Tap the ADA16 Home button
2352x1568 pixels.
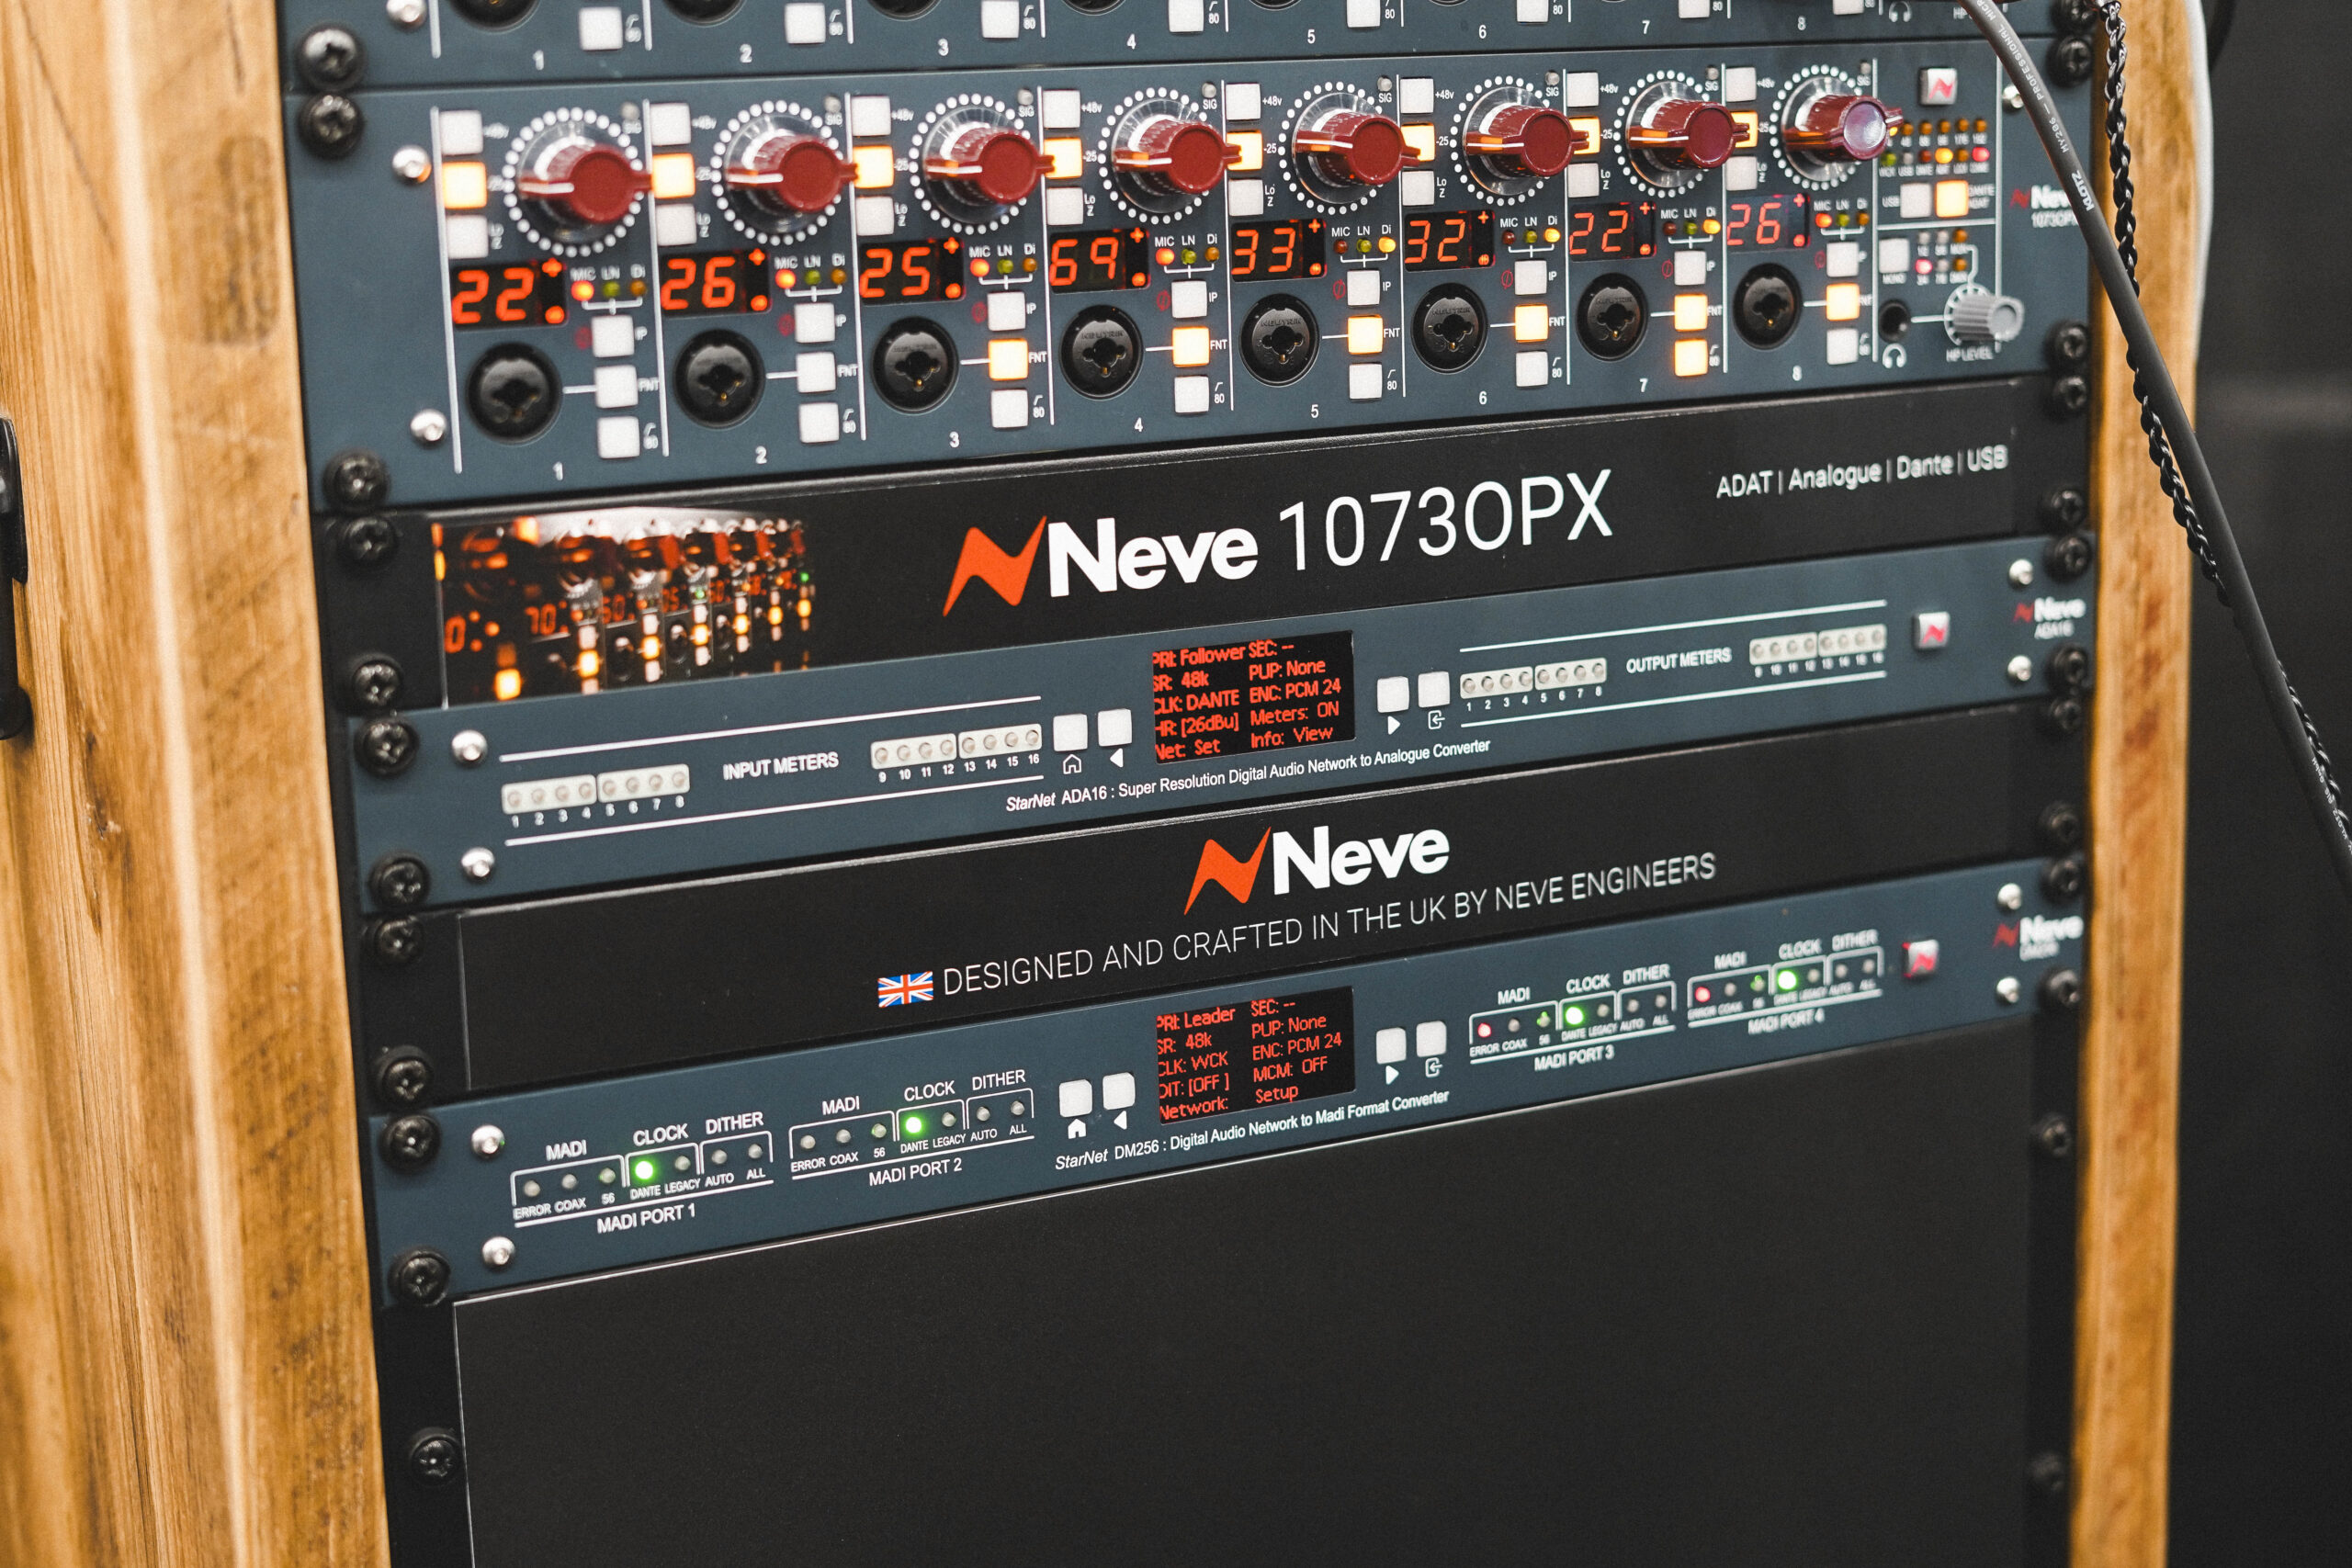tap(1070, 732)
